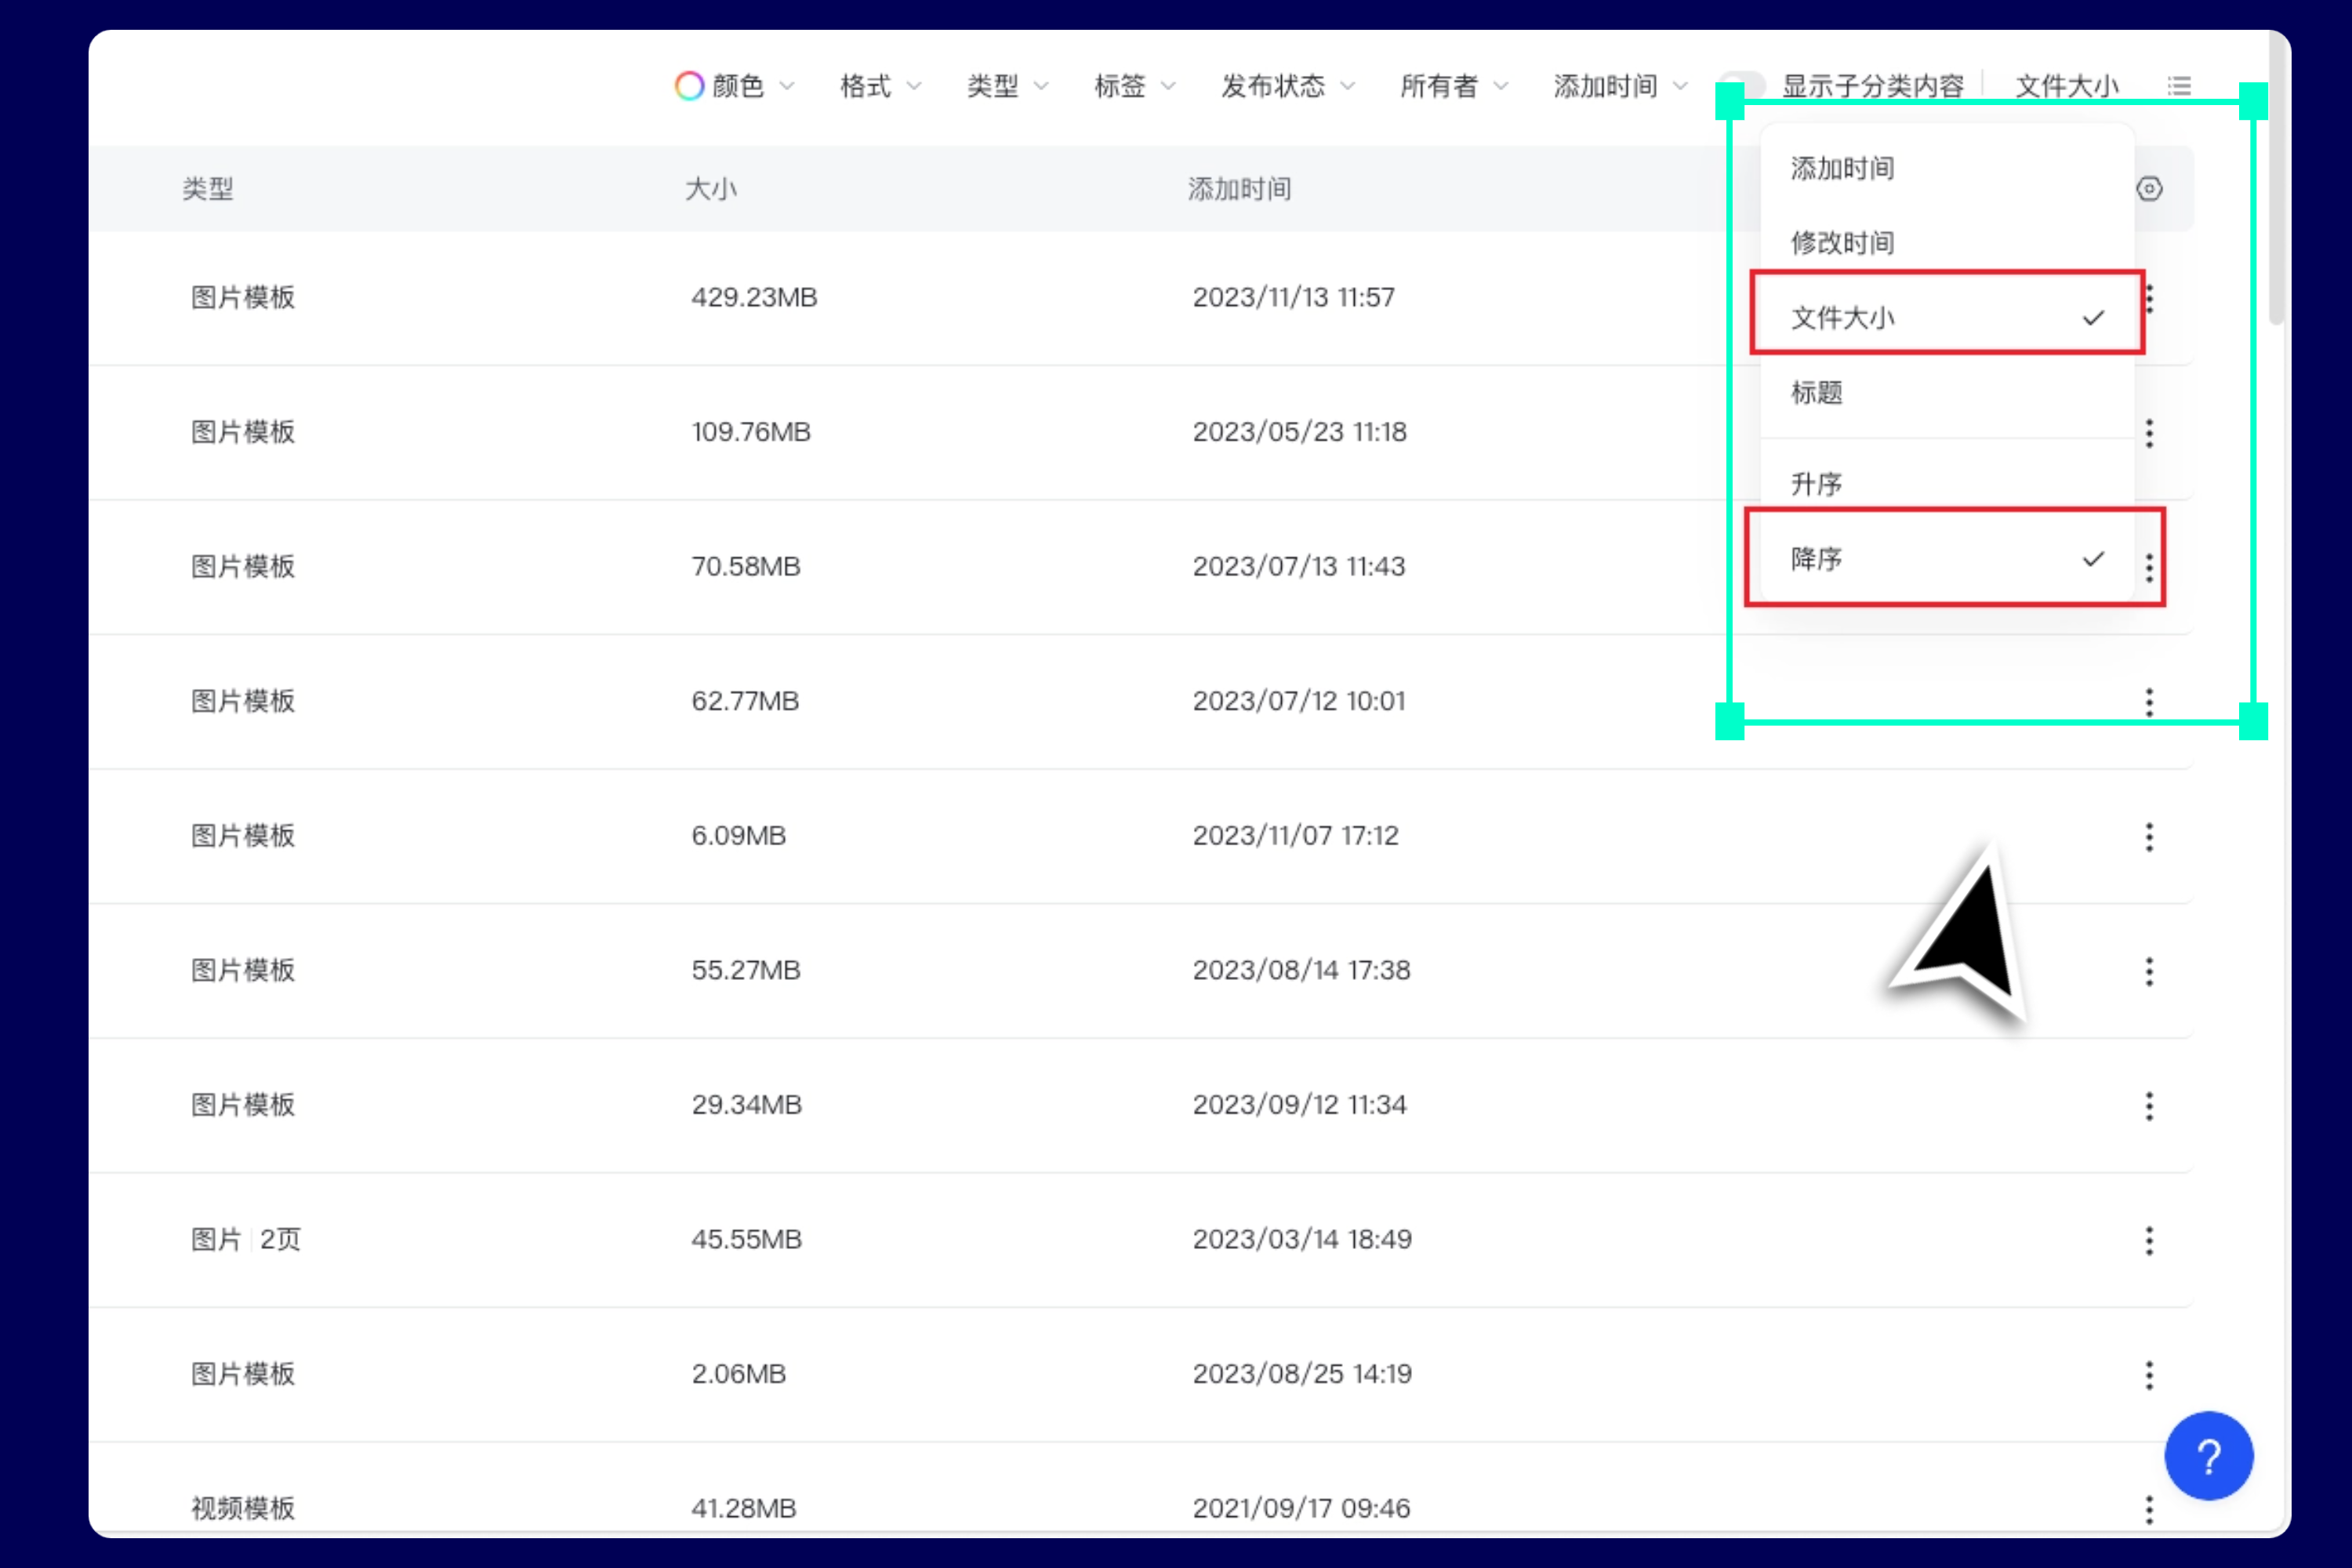Open more options for 55.27MB row
This screenshot has height=1568, width=2352.
[x=2149, y=971]
